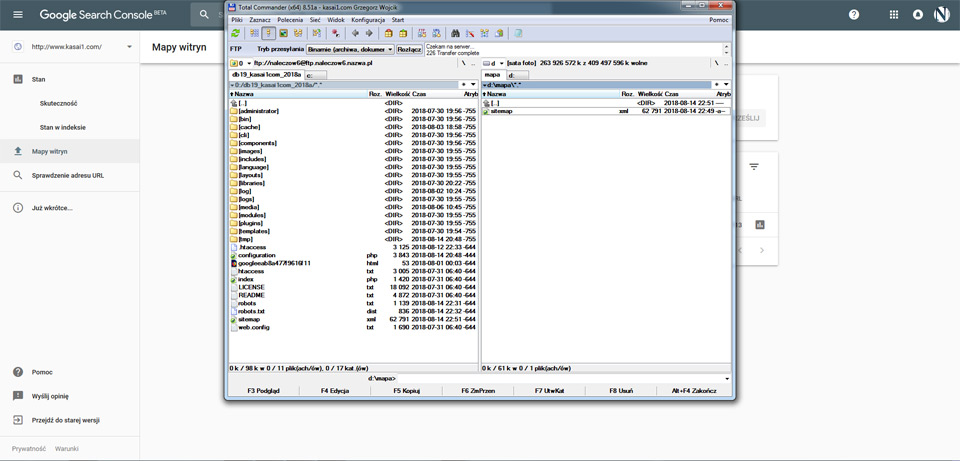Open the Google apps grid icon
The height and width of the screenshot is (461, 960).
click(x=894, y=15)
